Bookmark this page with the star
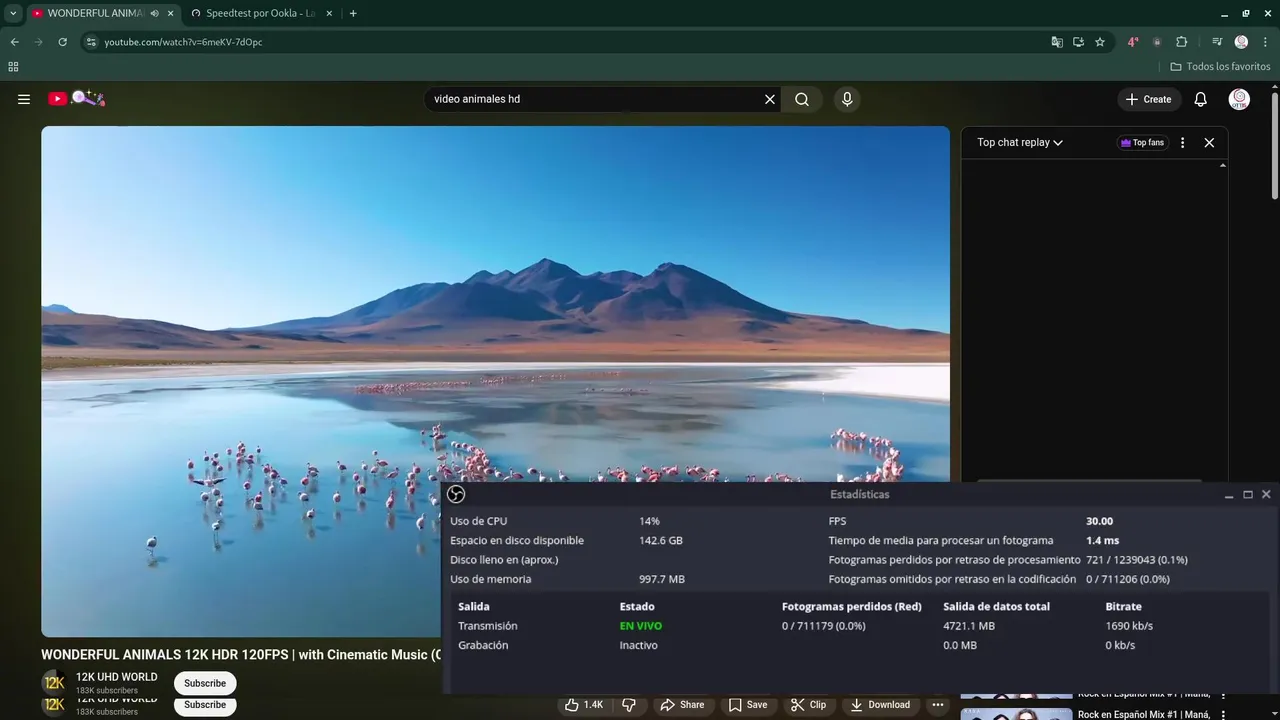This screenshot has width=1280, height=720. click(x=1100, y=42)
